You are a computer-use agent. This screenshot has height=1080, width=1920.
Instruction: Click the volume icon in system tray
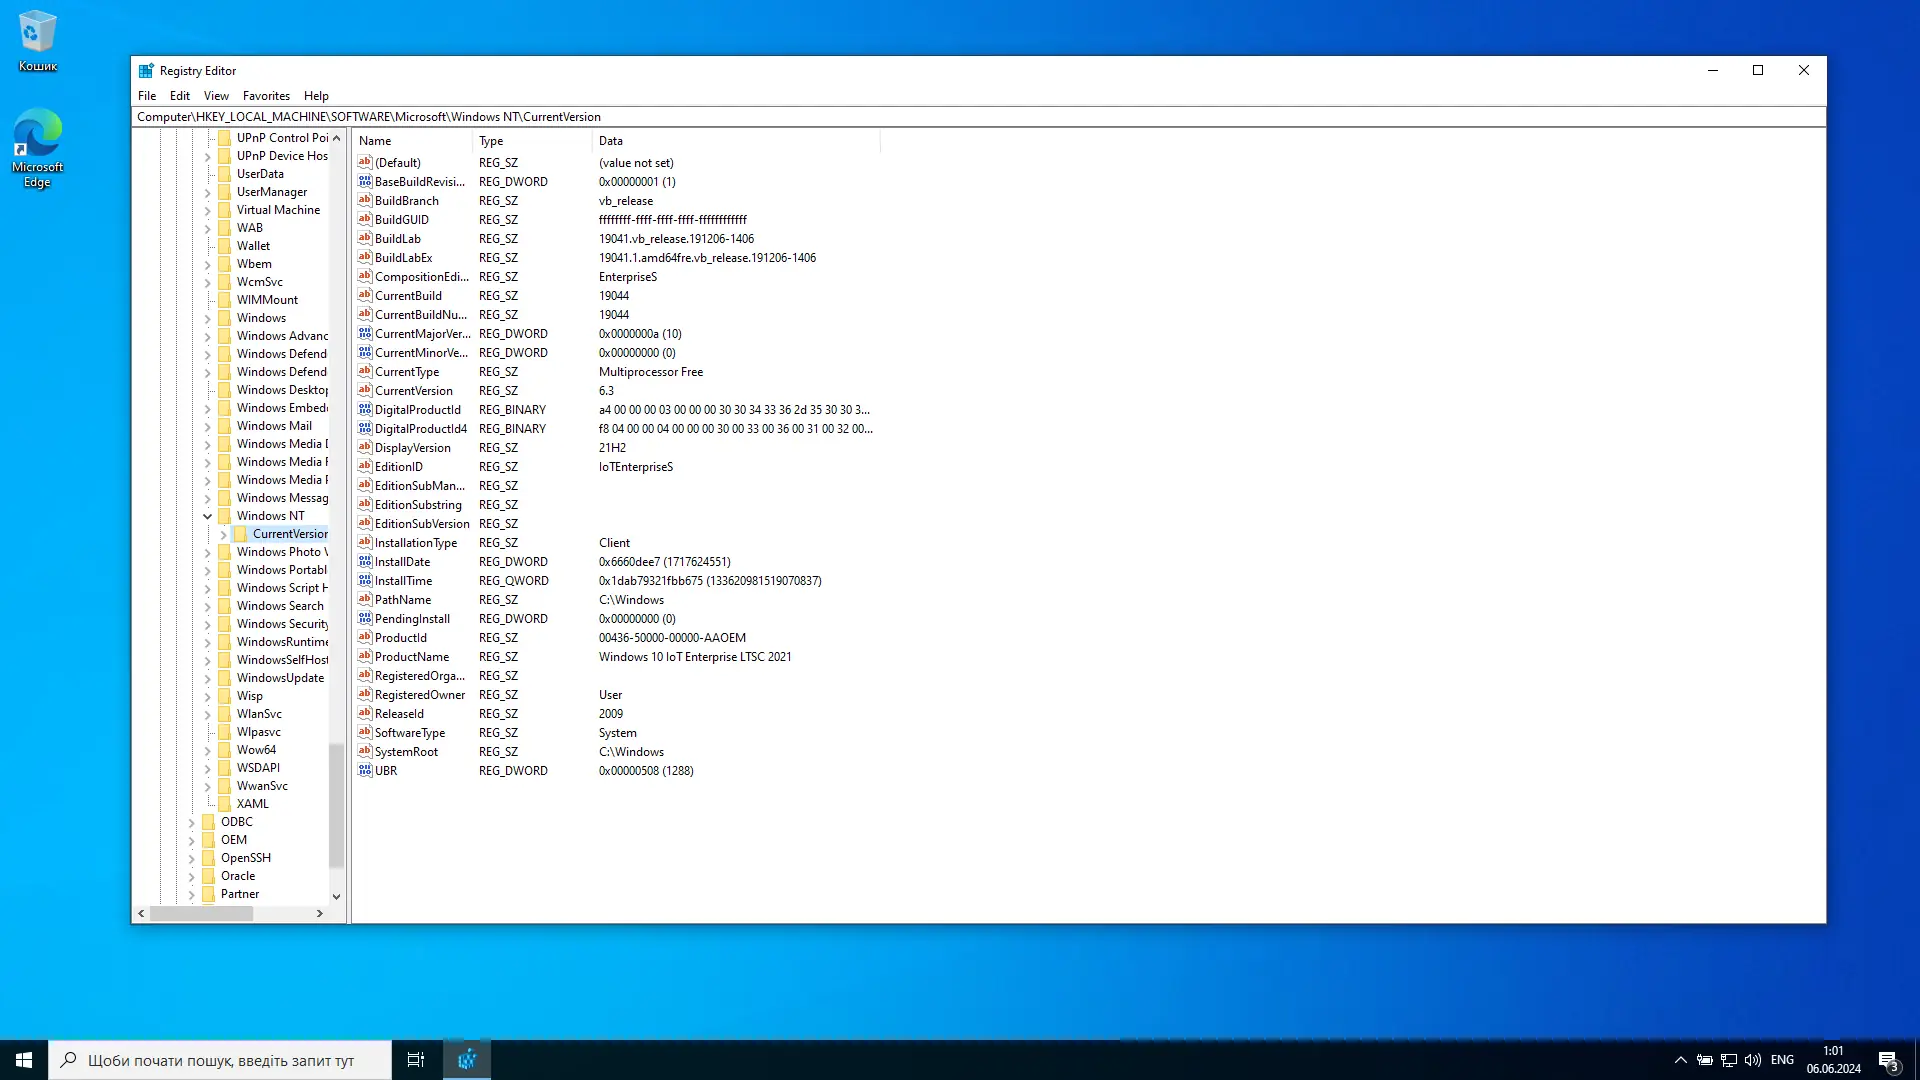1752,1060
